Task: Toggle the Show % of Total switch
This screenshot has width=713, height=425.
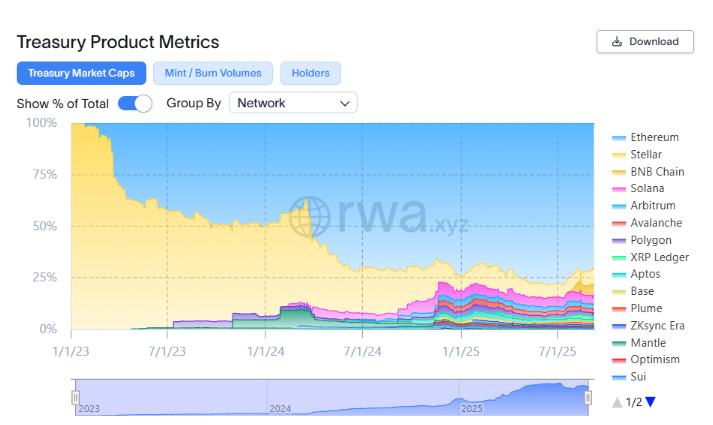Action: coord(135,103)
